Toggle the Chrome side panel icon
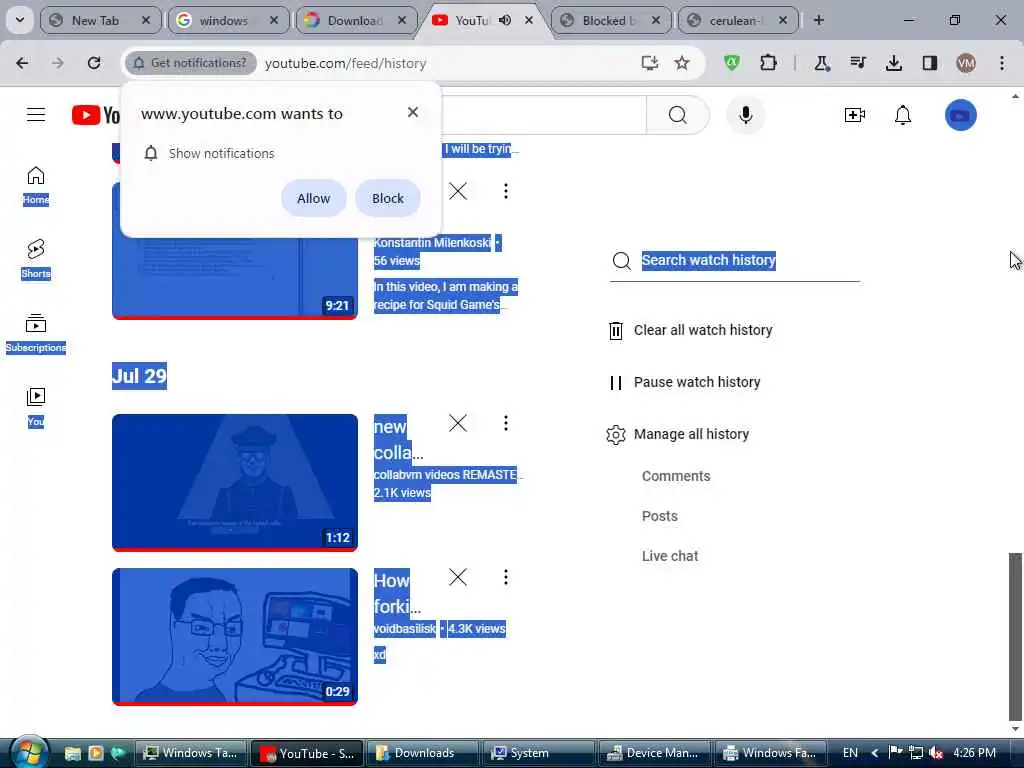Viewport: 1024px width, 768px height. (x=930, y=63)
